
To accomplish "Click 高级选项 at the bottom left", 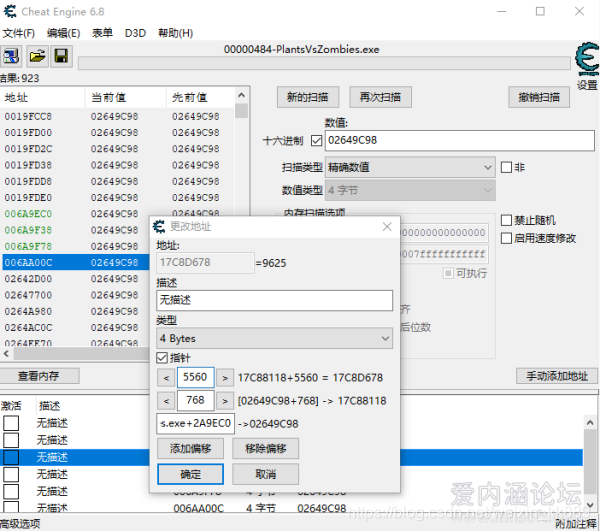I will (20, 524).
